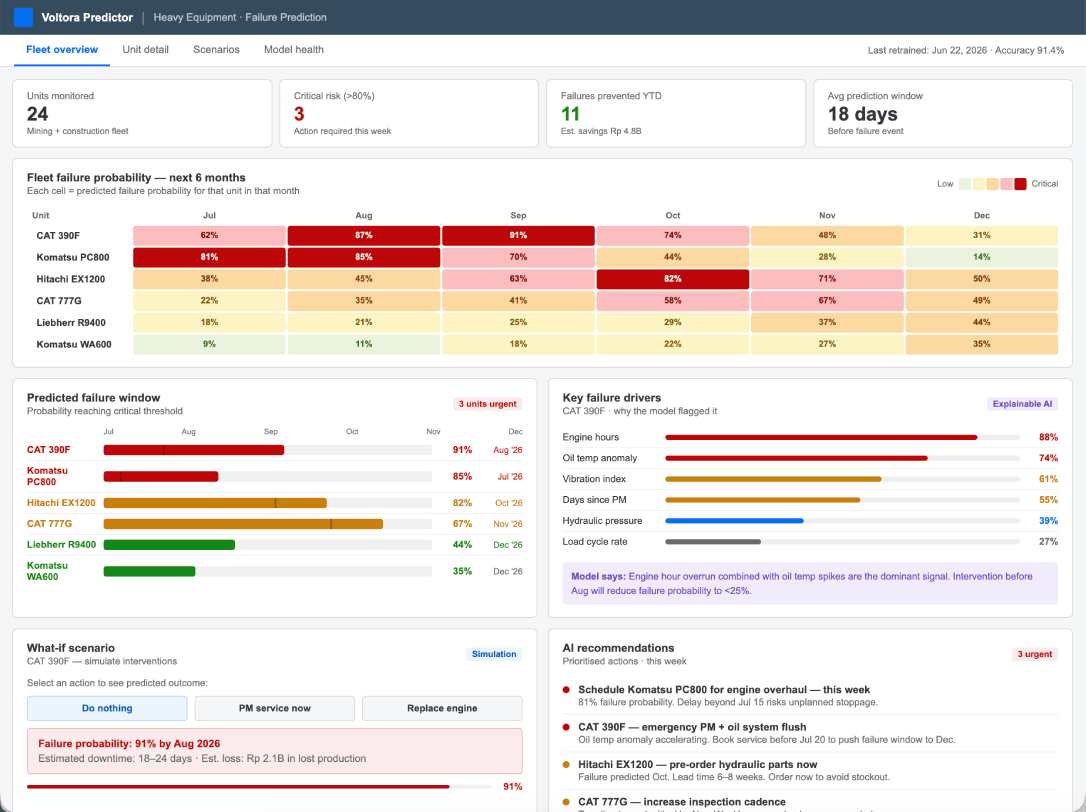The image size is (1086, 812).
Task: Click the lightest green Low legend swatch
Action: tap(964, 184)
